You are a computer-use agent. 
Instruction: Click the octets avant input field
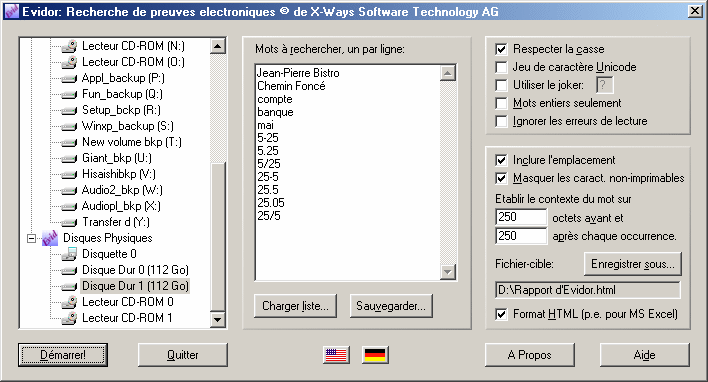point(521,217)
